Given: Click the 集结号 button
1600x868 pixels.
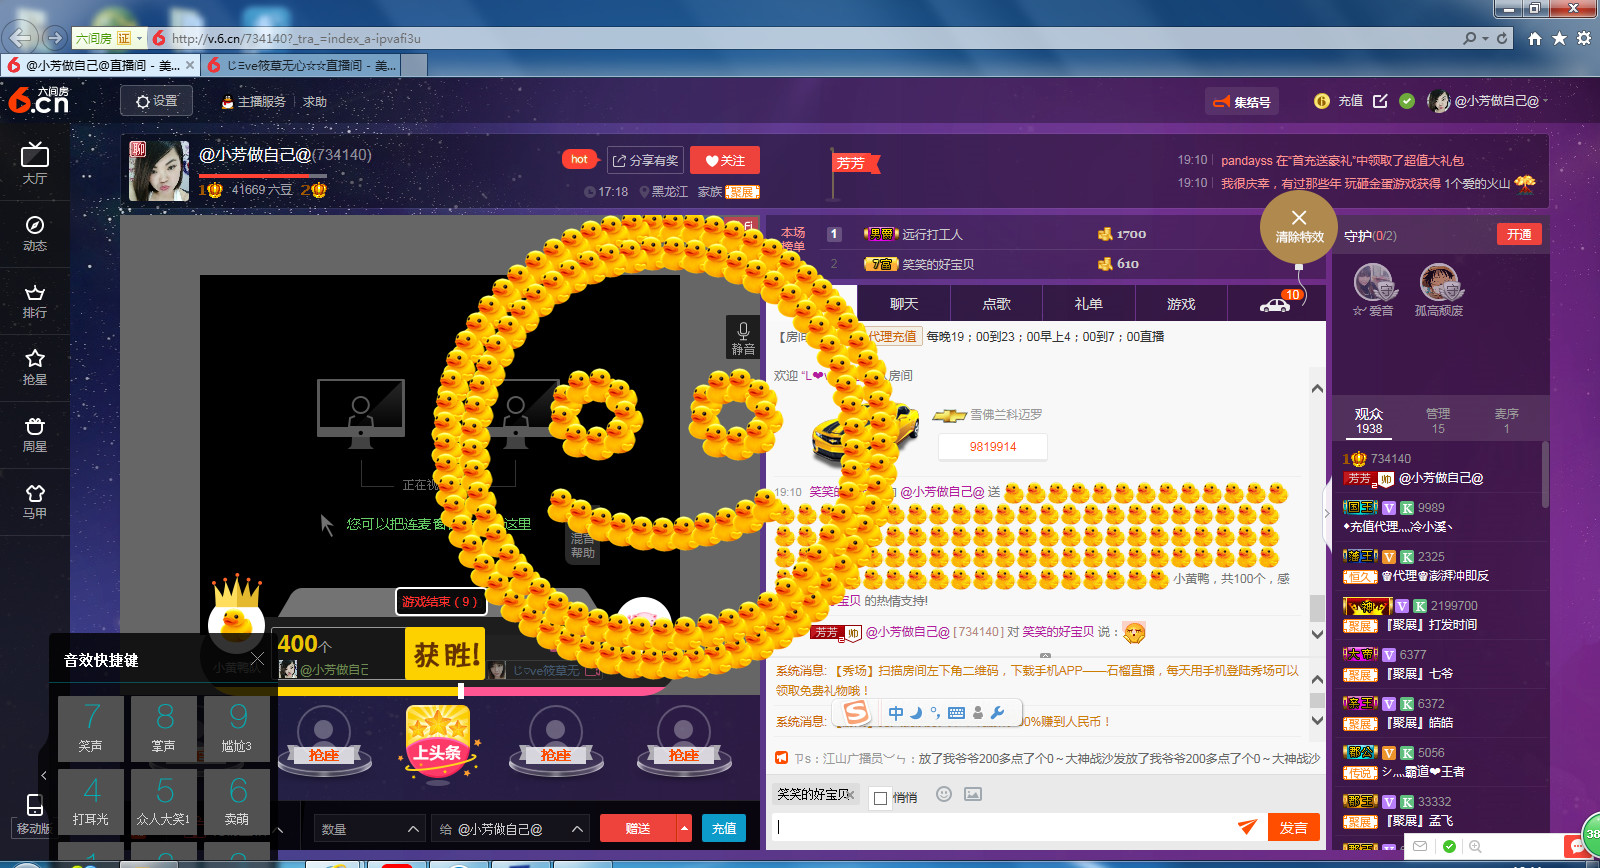Looking at the screenshot, I should click(x=1242, y=102).
